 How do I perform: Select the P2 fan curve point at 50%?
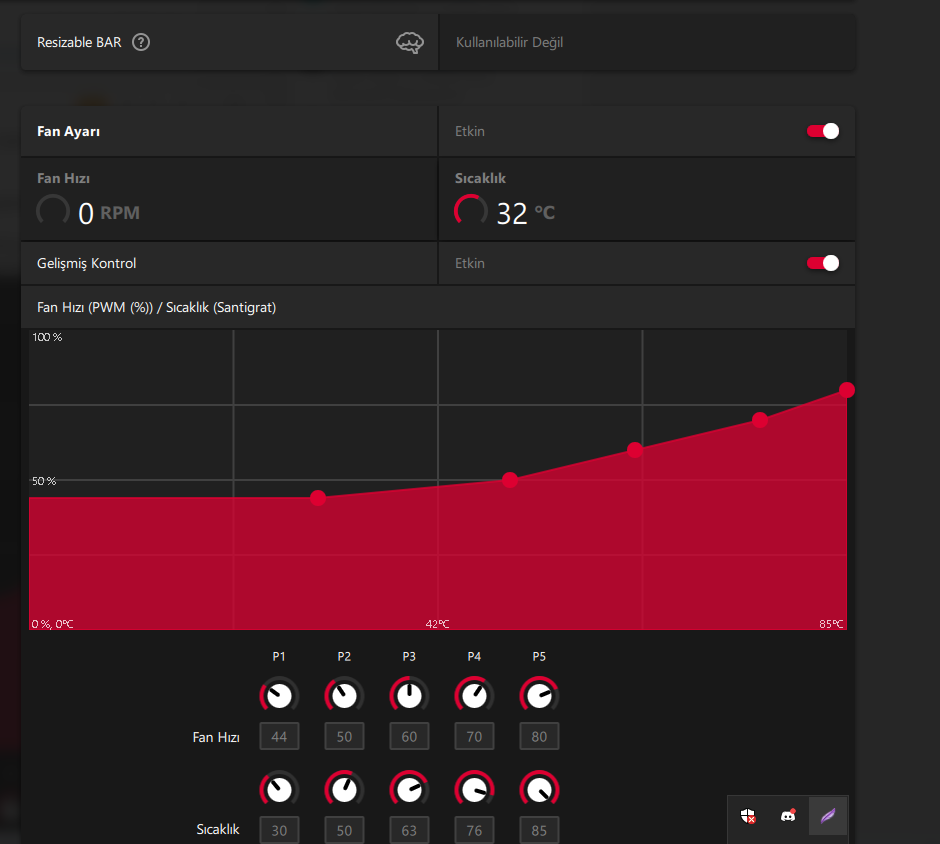[x=510, y=480]
